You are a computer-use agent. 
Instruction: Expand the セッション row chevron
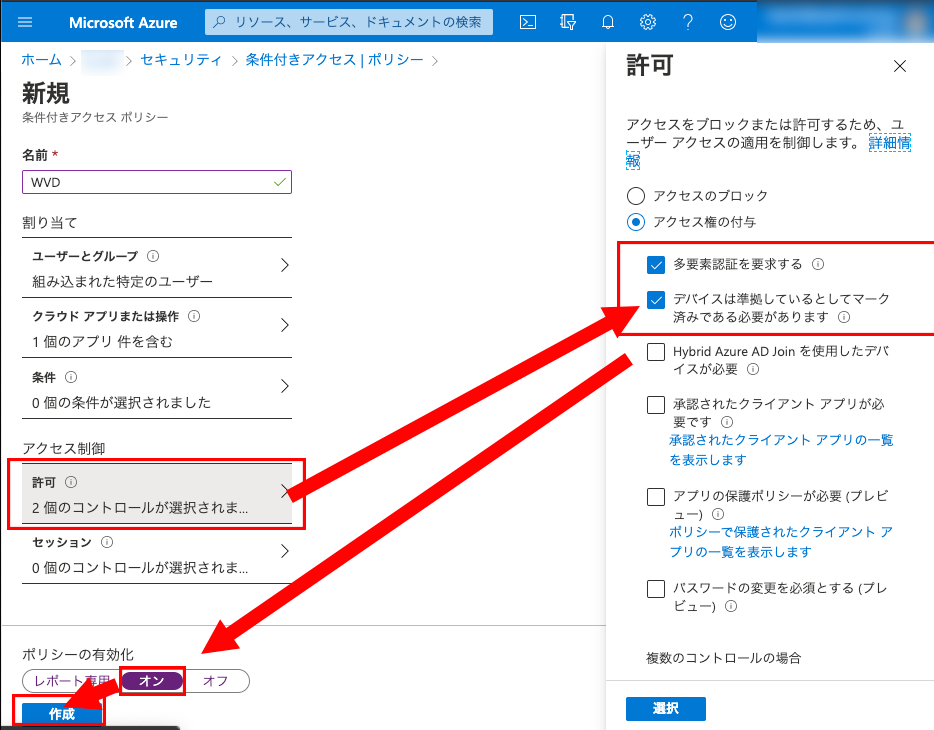[285, 551]
